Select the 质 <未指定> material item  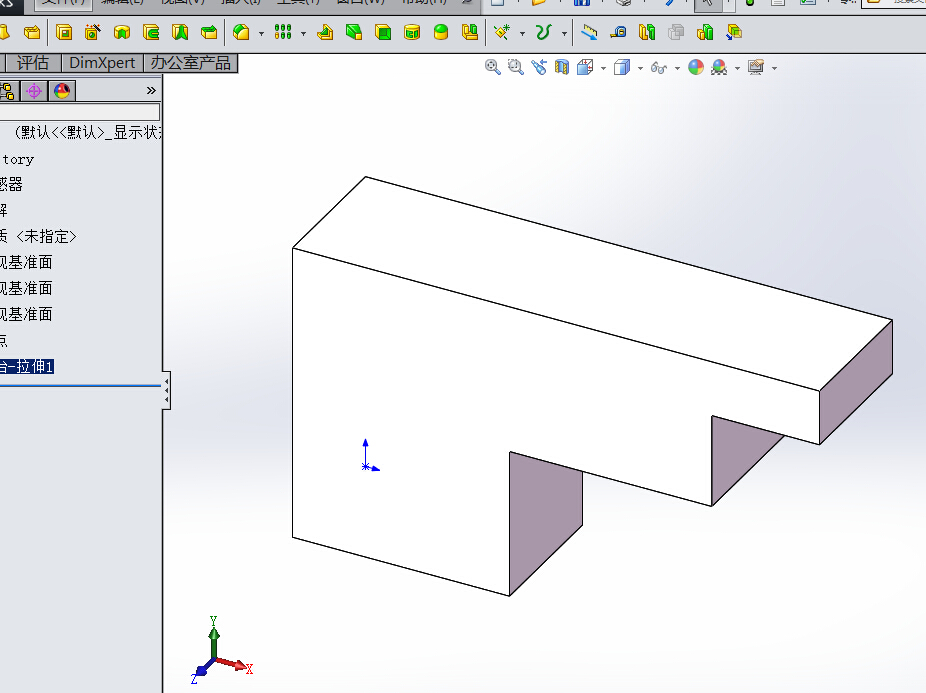click(x=38, y=236)
